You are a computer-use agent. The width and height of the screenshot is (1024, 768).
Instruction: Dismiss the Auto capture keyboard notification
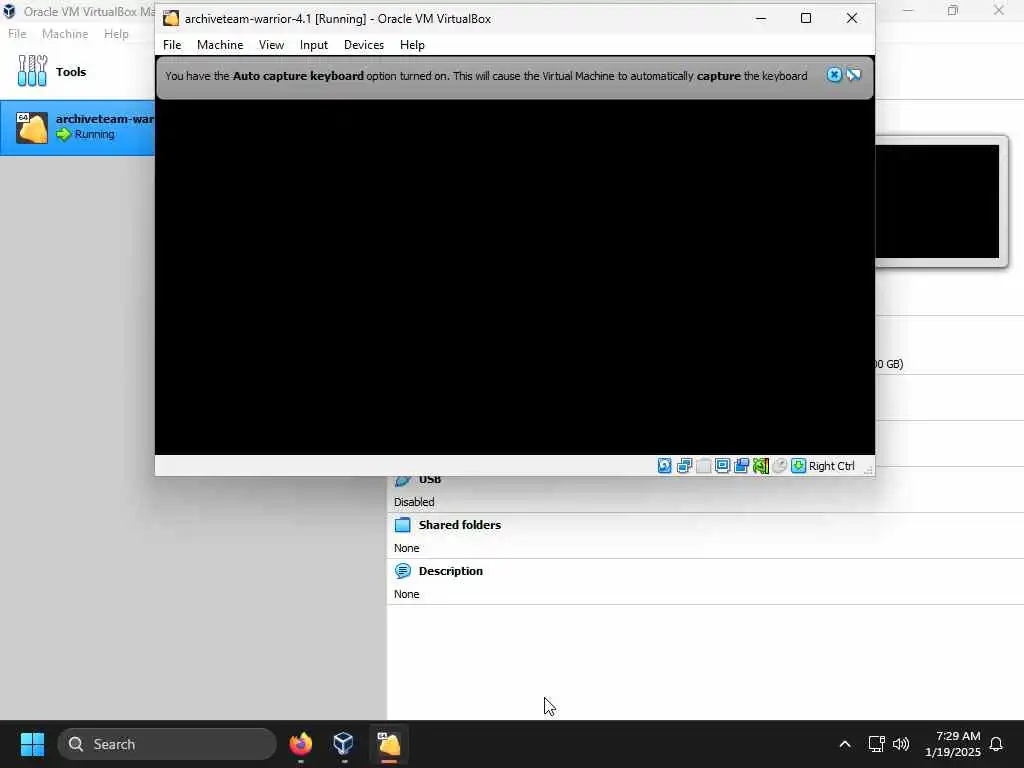pyautogui.click(x=834, y=74)
